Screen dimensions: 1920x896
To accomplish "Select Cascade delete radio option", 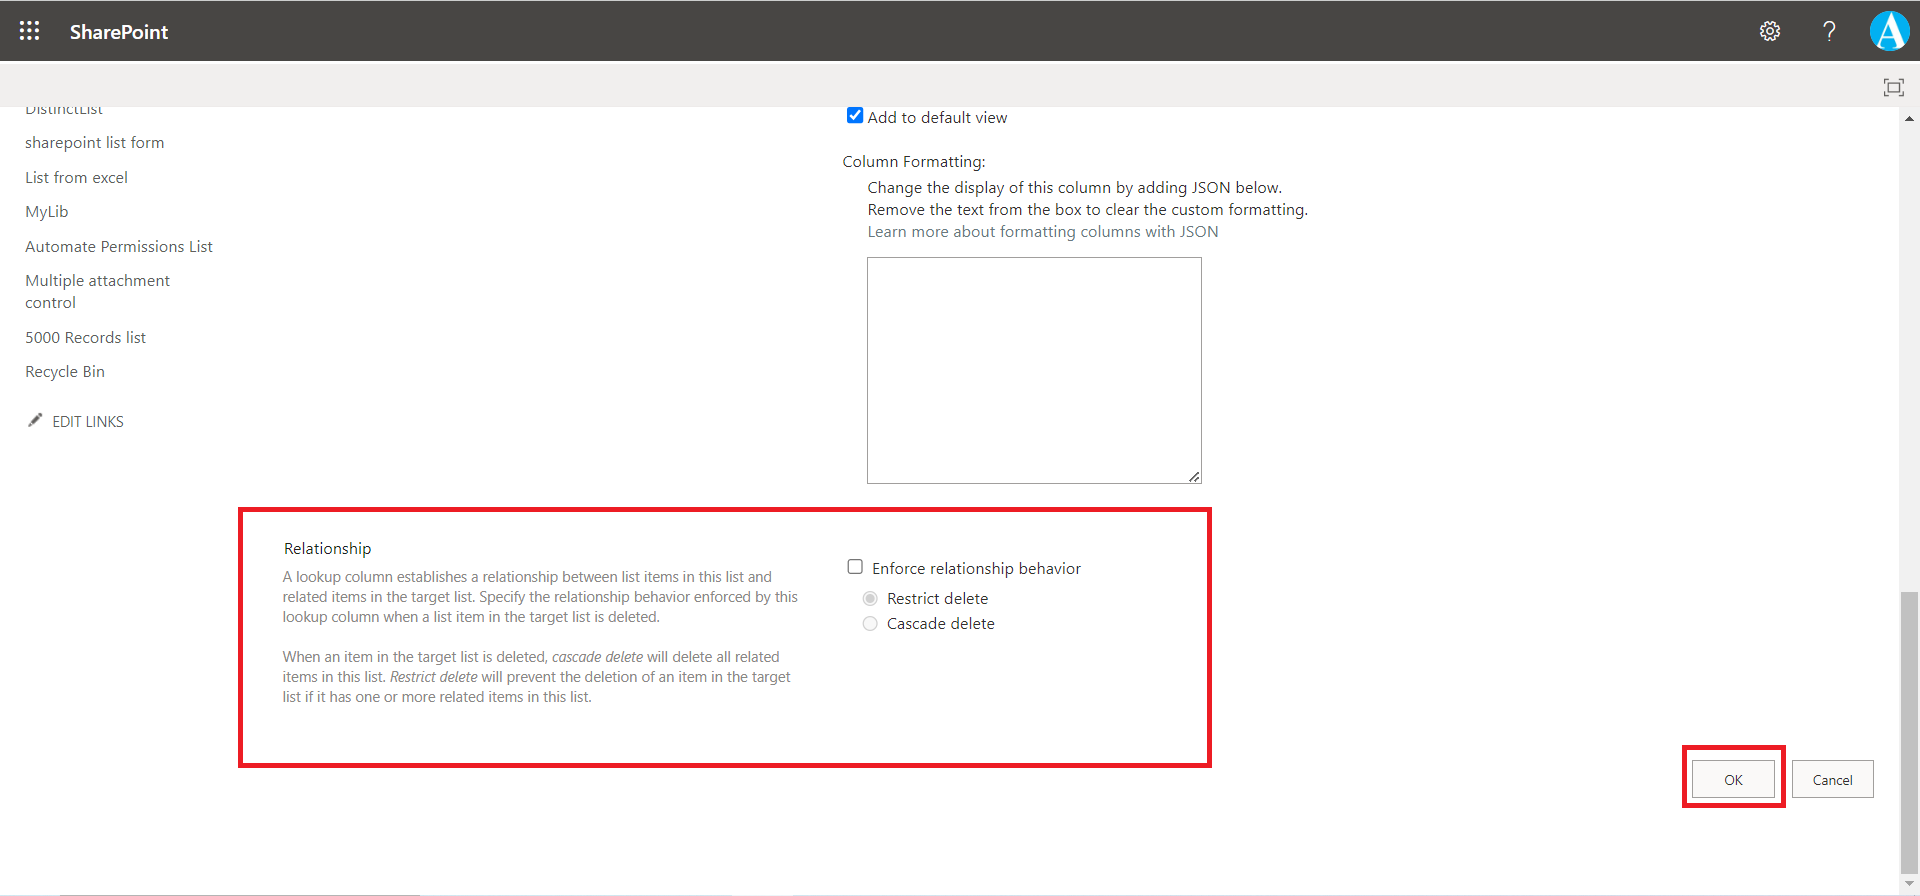I will (870, 624).
